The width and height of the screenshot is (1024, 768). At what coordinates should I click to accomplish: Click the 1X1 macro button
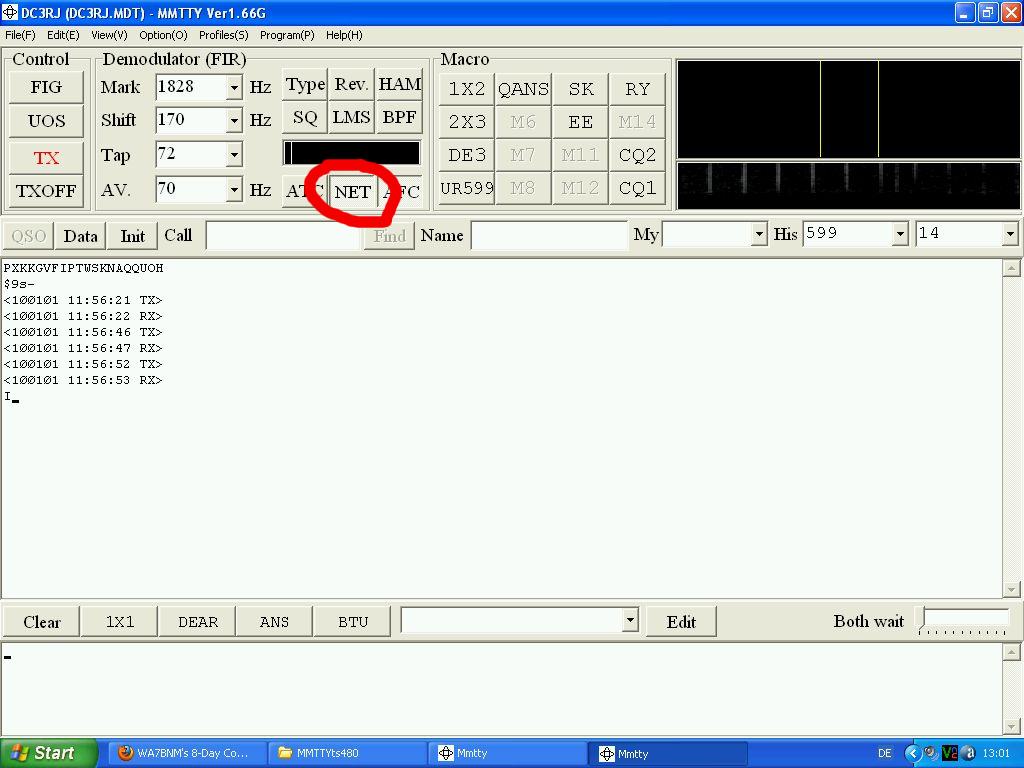[120, 621]
